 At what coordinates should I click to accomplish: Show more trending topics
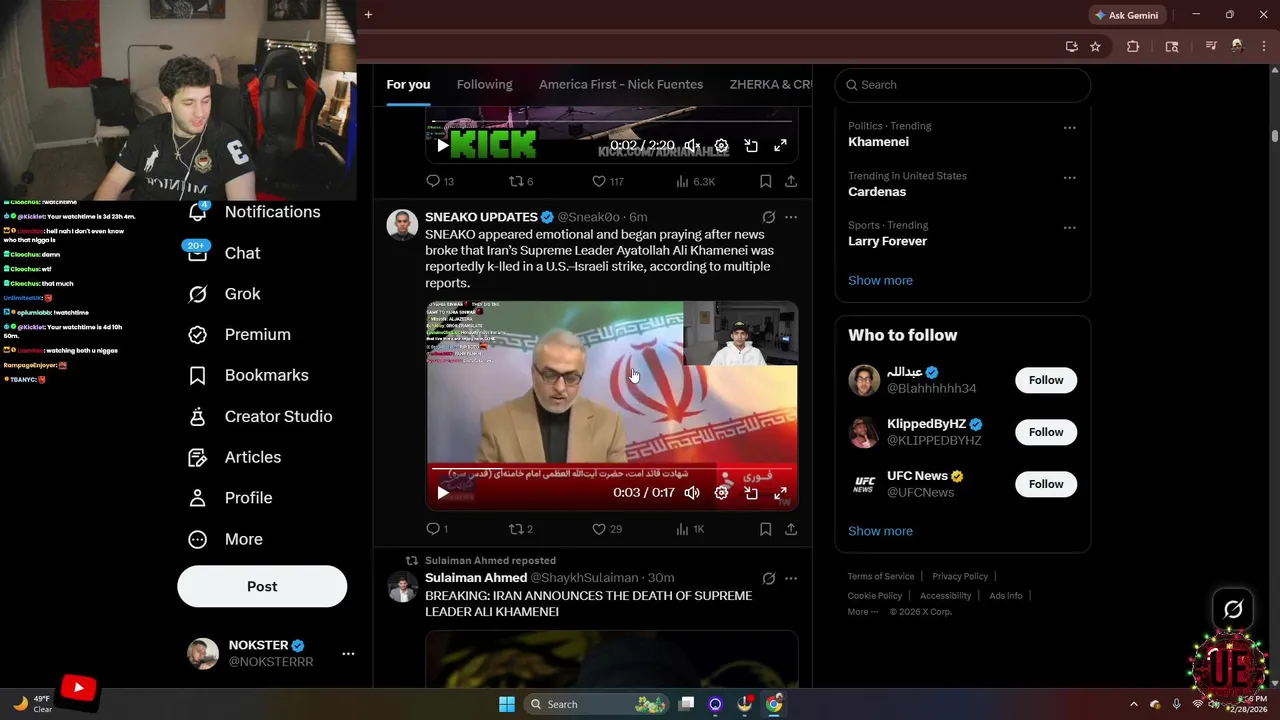point(880,280)
